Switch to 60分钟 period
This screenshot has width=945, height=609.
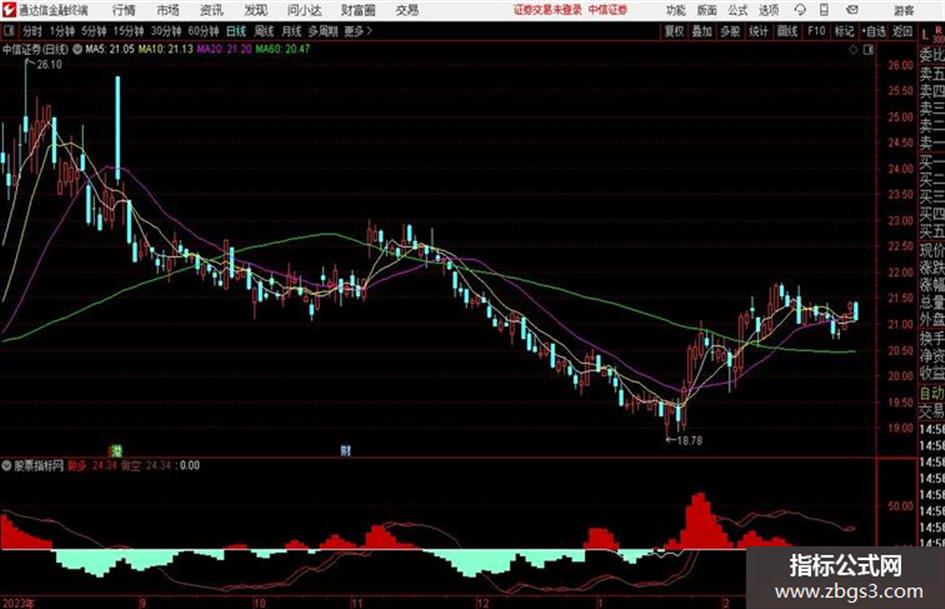[x=203, y=31]
